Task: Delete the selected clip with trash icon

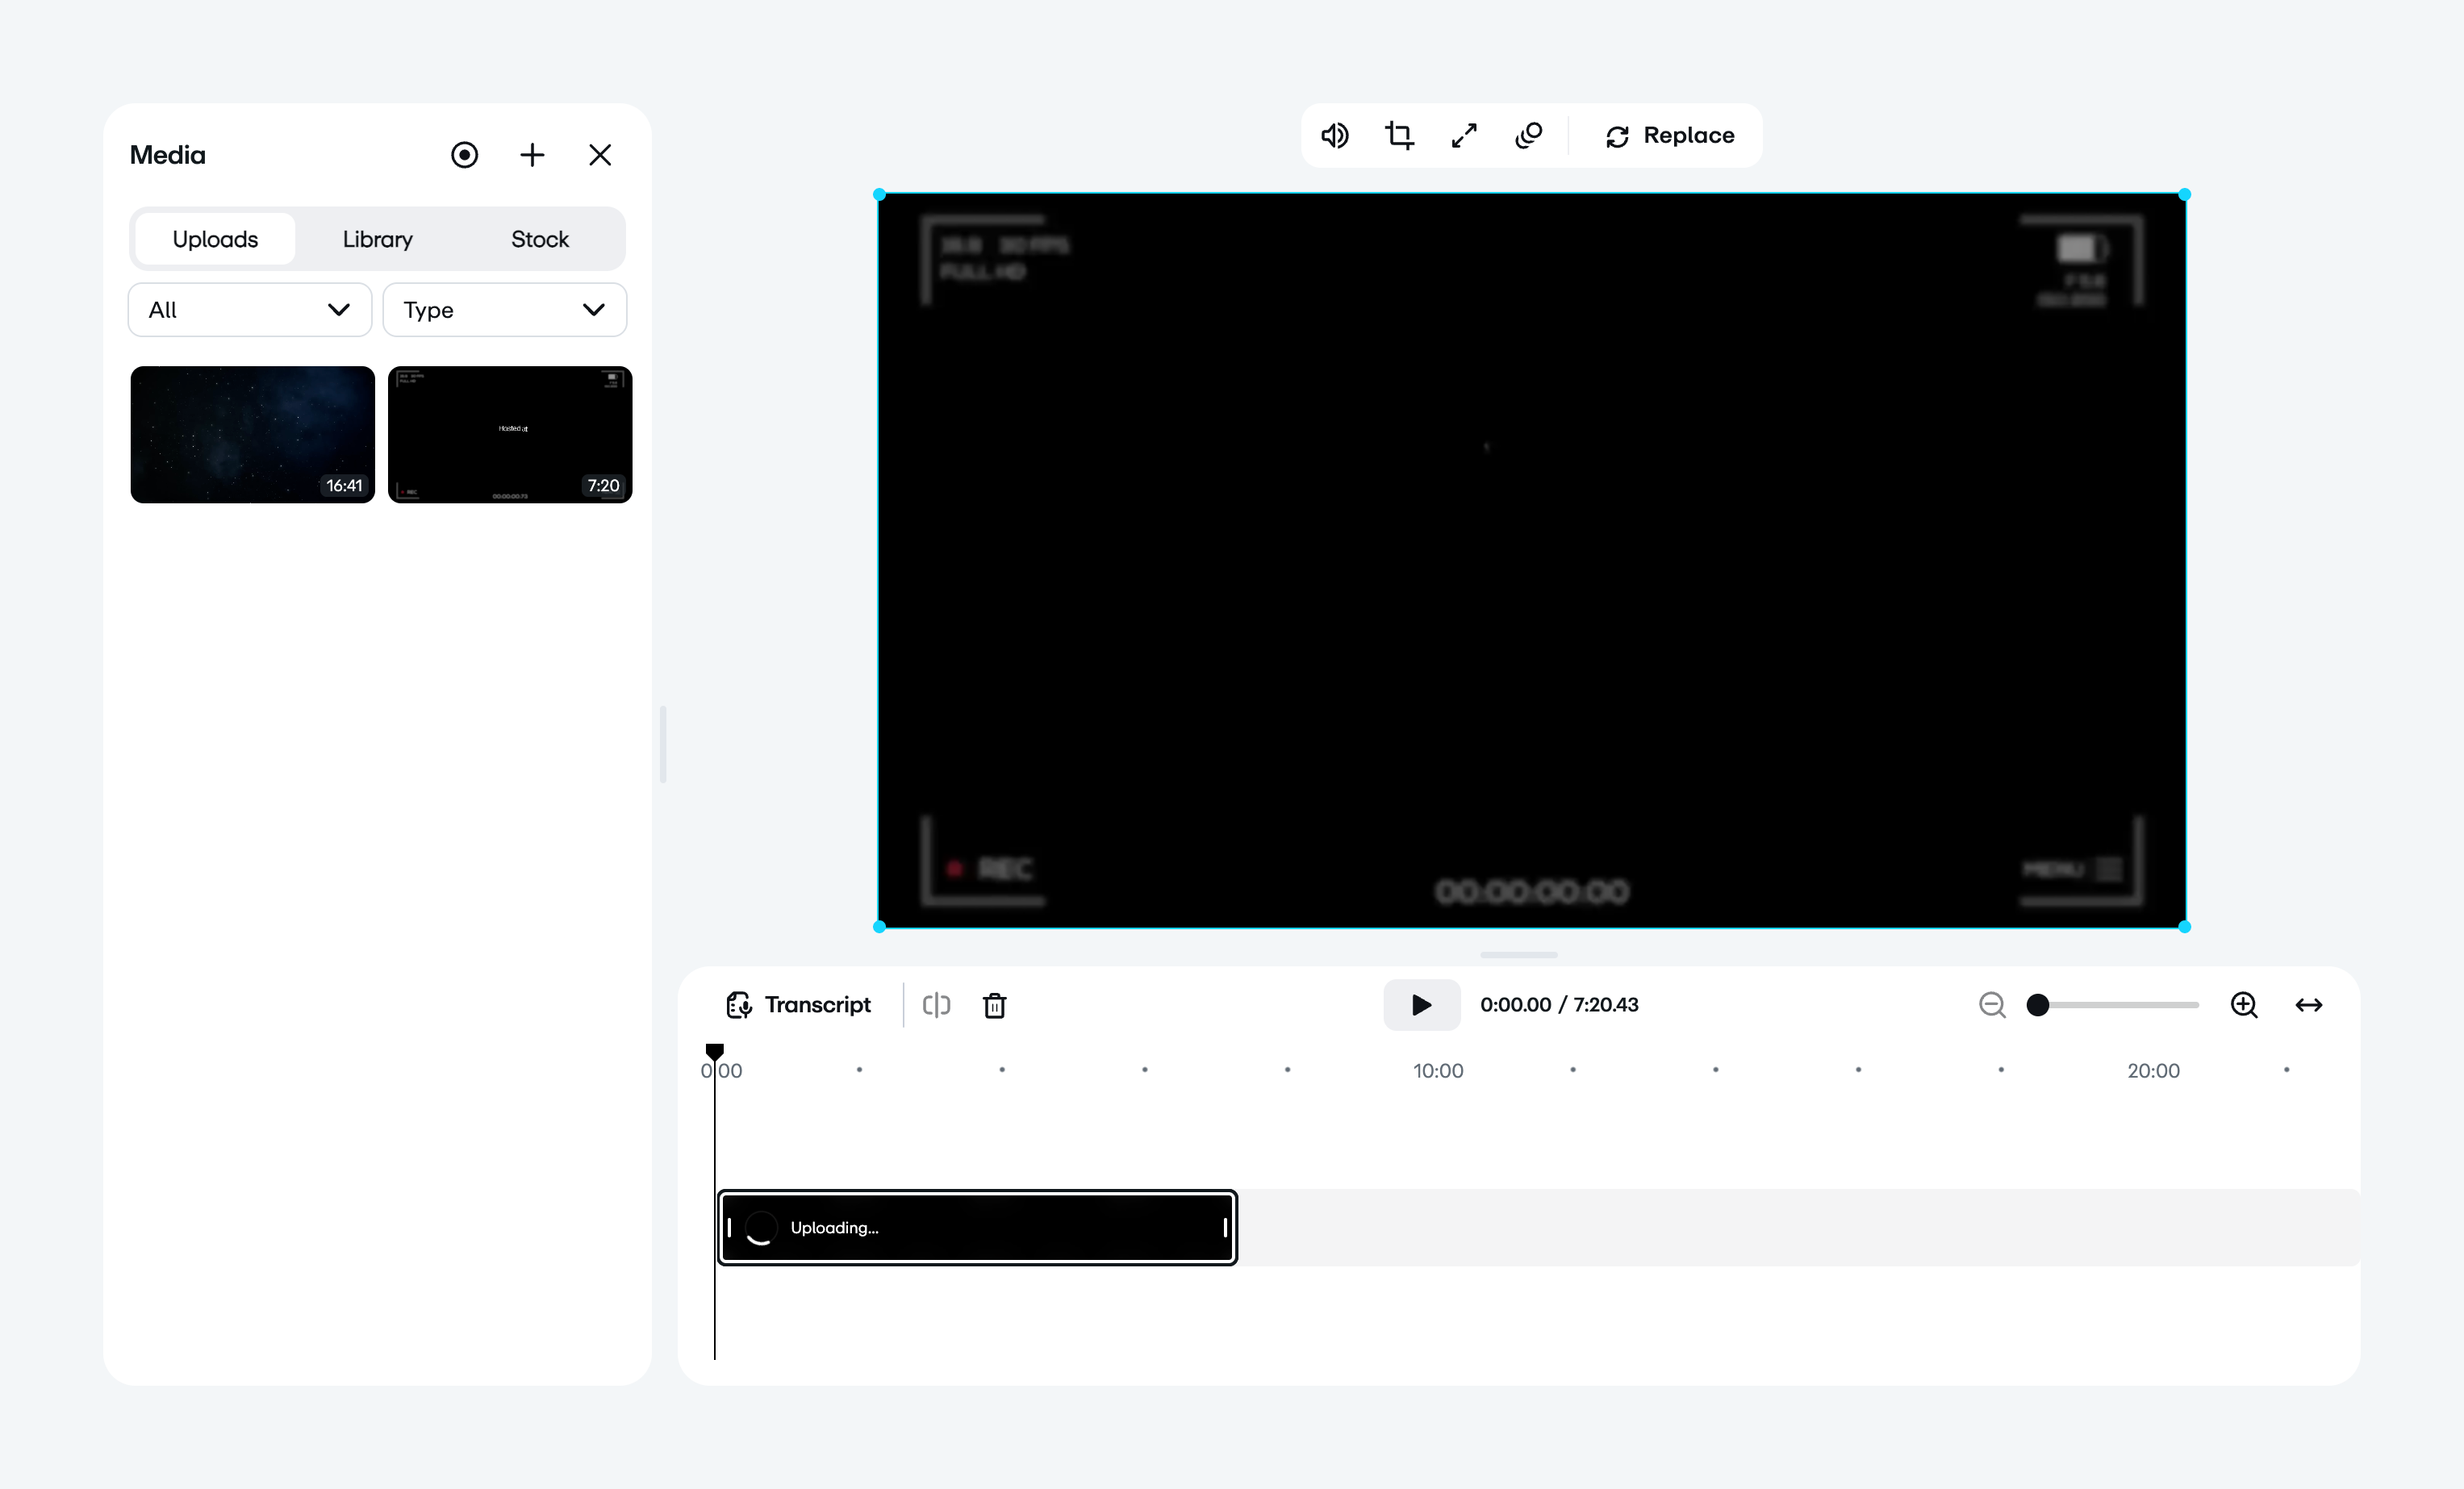Action: pyautogui.click(x=994, y=1005)
